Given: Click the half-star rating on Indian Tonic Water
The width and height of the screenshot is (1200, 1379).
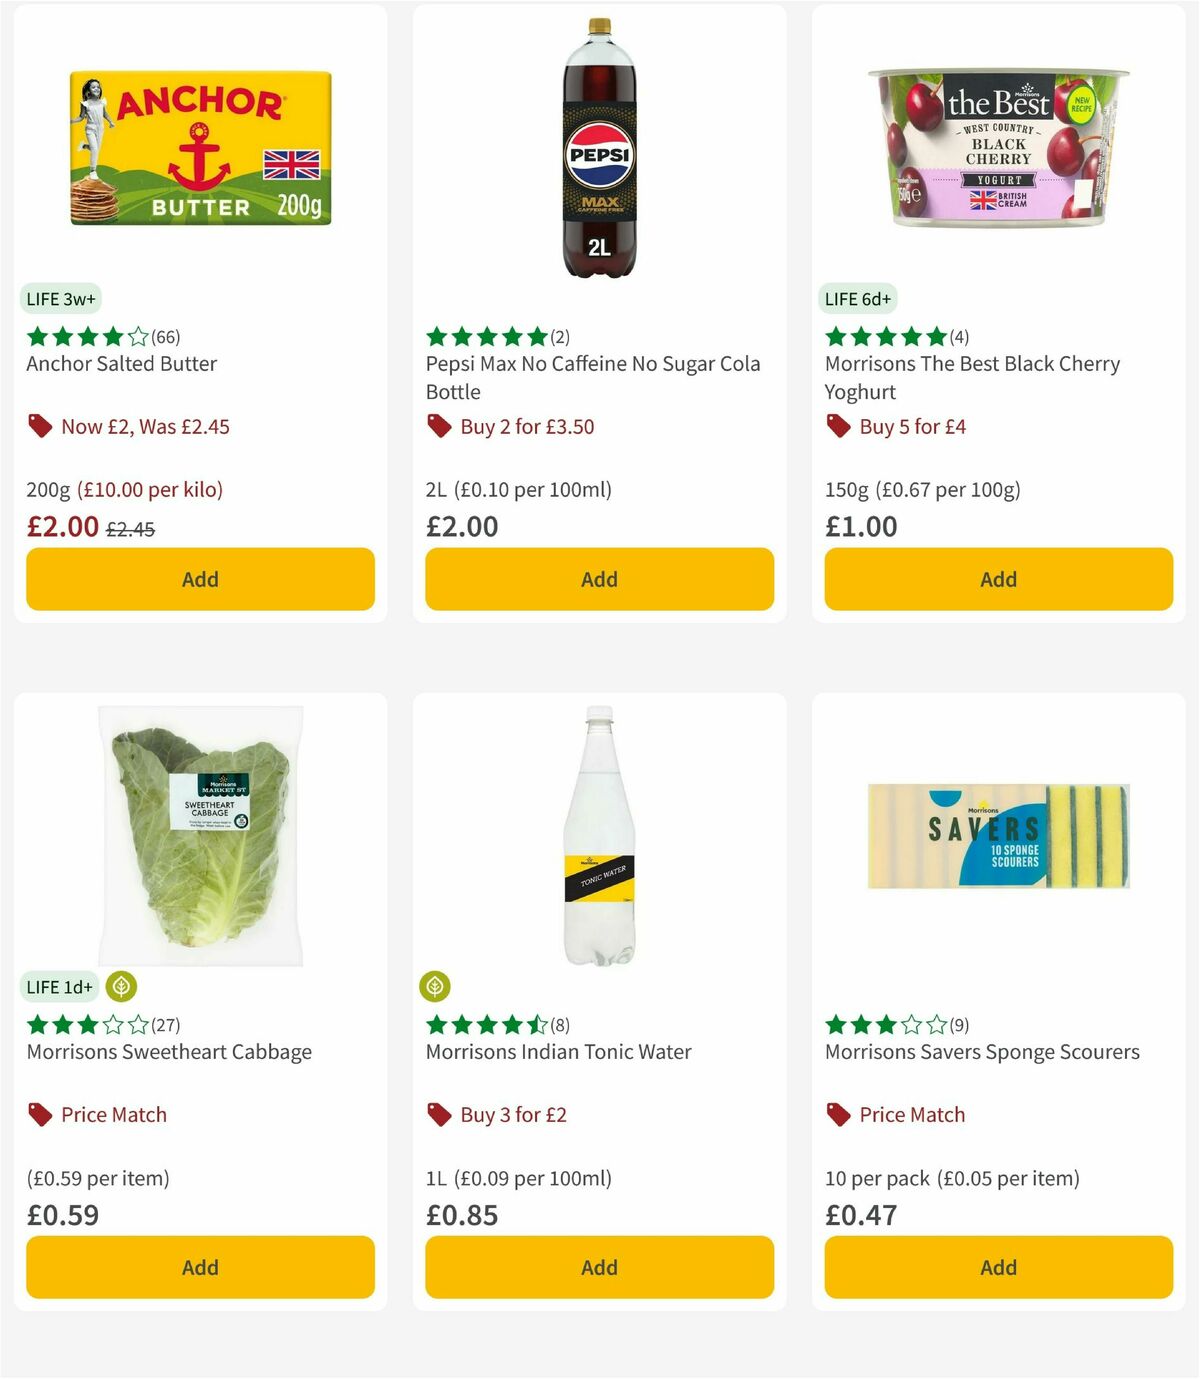Looking at the screenshot, I should [x=538, y=1024].
